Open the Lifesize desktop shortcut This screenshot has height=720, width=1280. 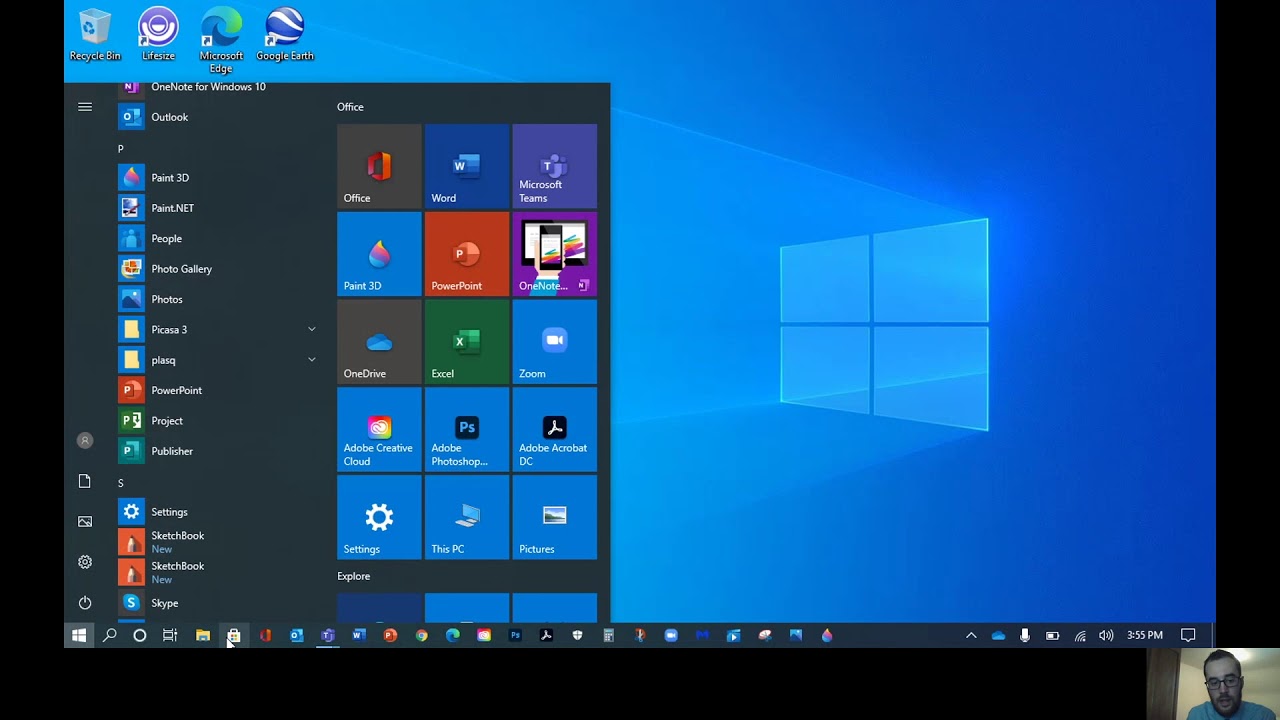[x=158, y=35]
